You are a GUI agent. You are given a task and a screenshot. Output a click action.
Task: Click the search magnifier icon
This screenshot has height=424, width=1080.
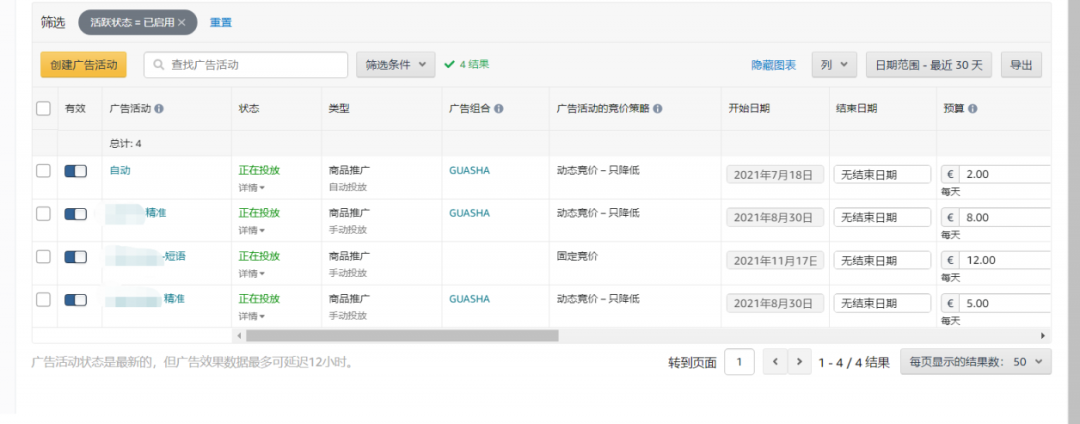(x=159, y=65)
